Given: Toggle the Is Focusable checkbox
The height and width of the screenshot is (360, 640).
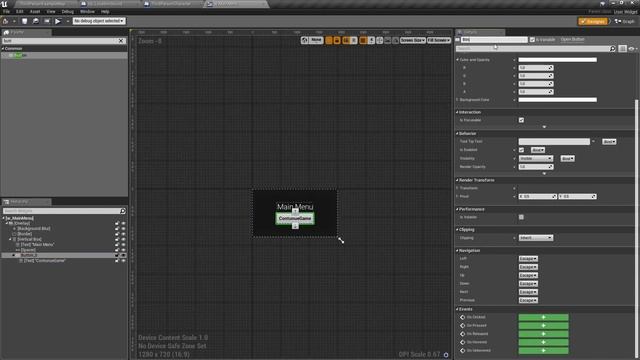Looking at the screenshot, I should [x=521, y=120].
